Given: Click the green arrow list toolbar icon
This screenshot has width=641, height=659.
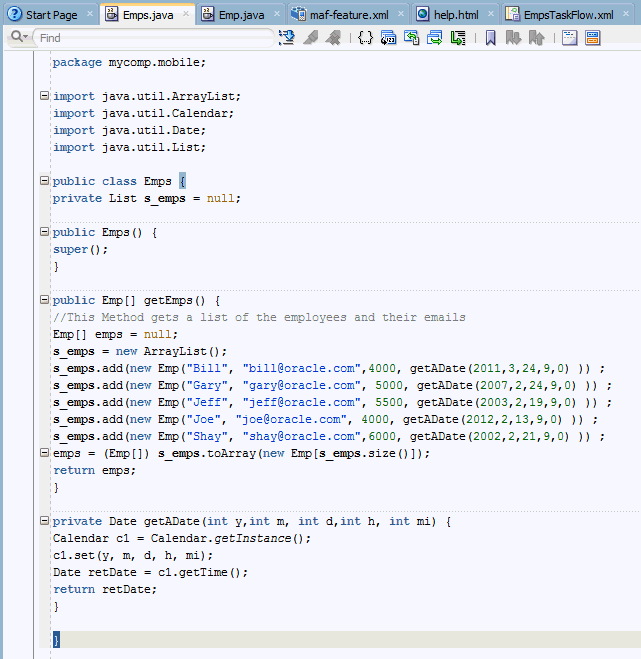Looking at the screenshot, I should (458, 38).
